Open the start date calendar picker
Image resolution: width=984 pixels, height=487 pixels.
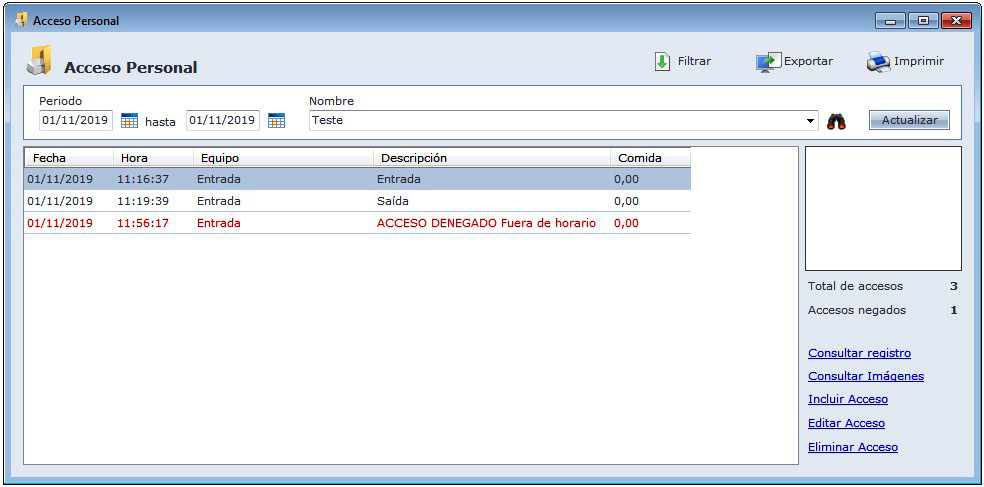click(x=129, y=121)
